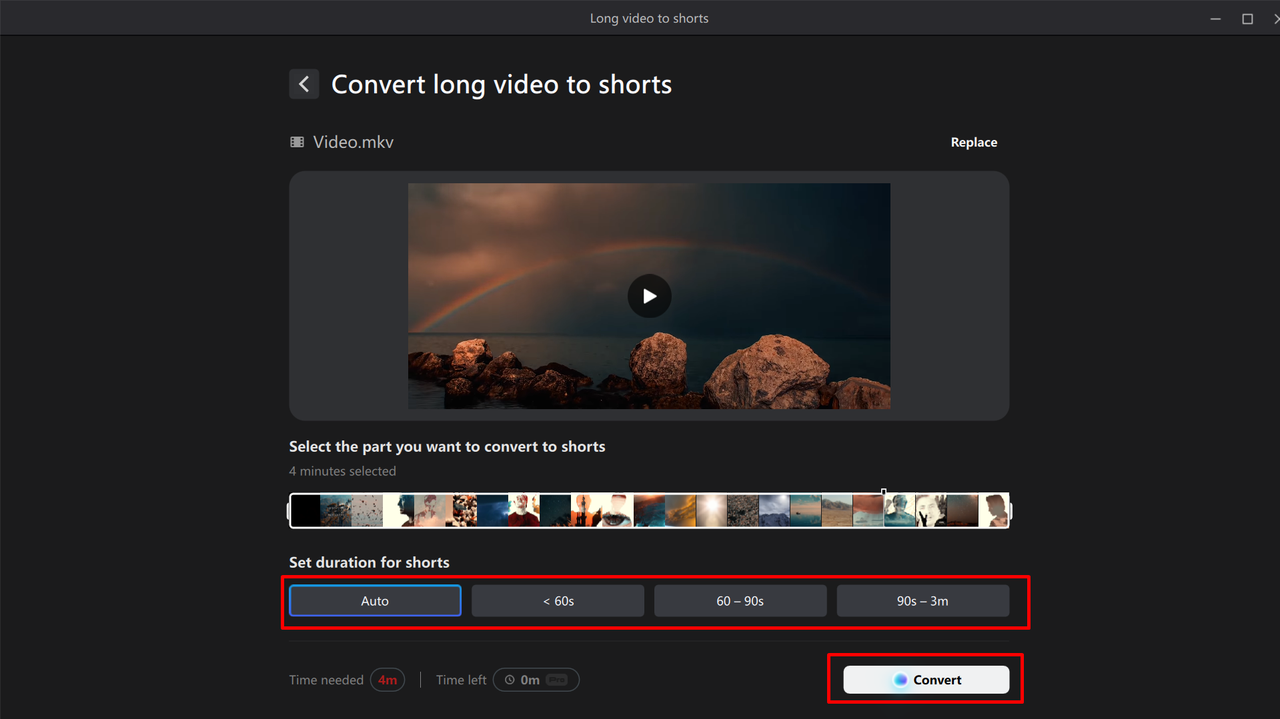Click the first black thumbnail in filmstrip
The width and height of the screenshot is (1280, 719).
coord(306,511)
